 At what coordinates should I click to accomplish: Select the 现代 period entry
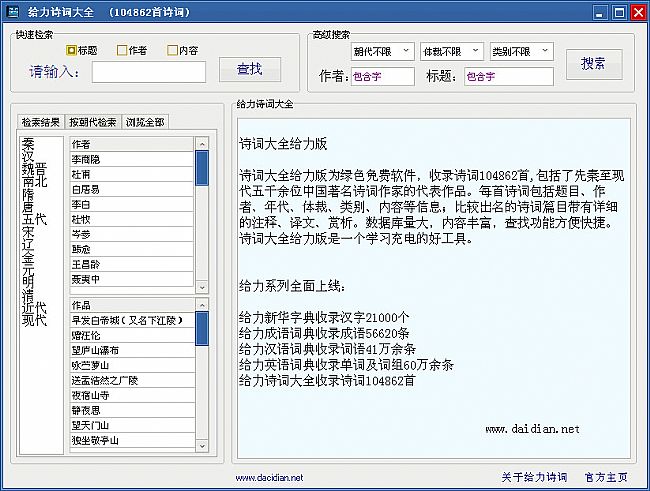pyautogui.click(x=34, y=320)
